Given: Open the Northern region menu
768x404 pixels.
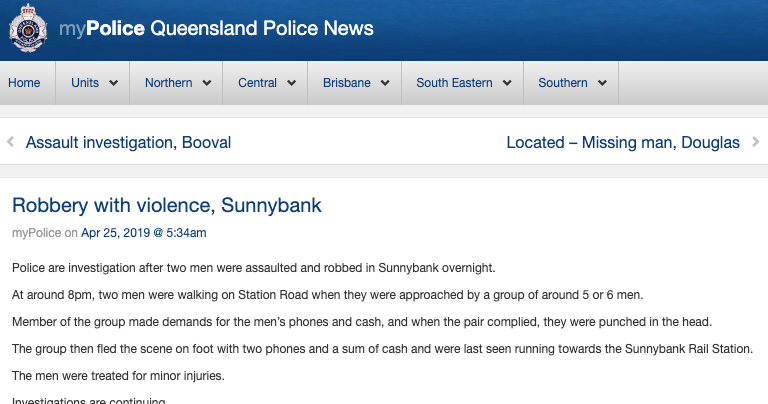Looking at the screenshot, I should (x=168, y=83).
